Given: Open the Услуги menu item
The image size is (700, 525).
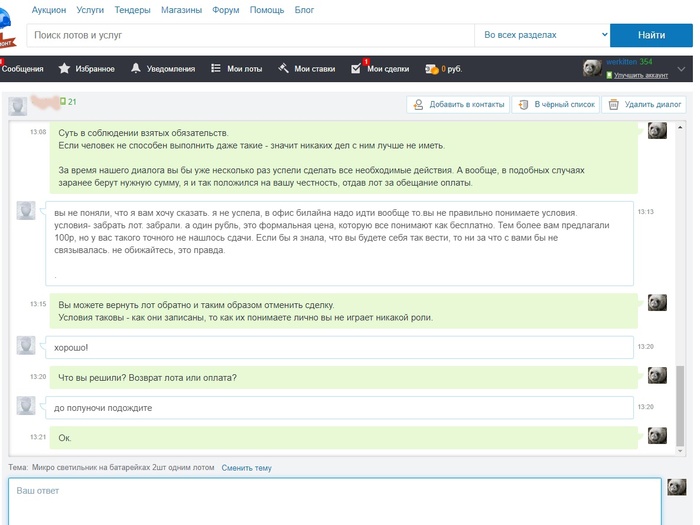Looking at the screenshot, I should pos(90,10).
